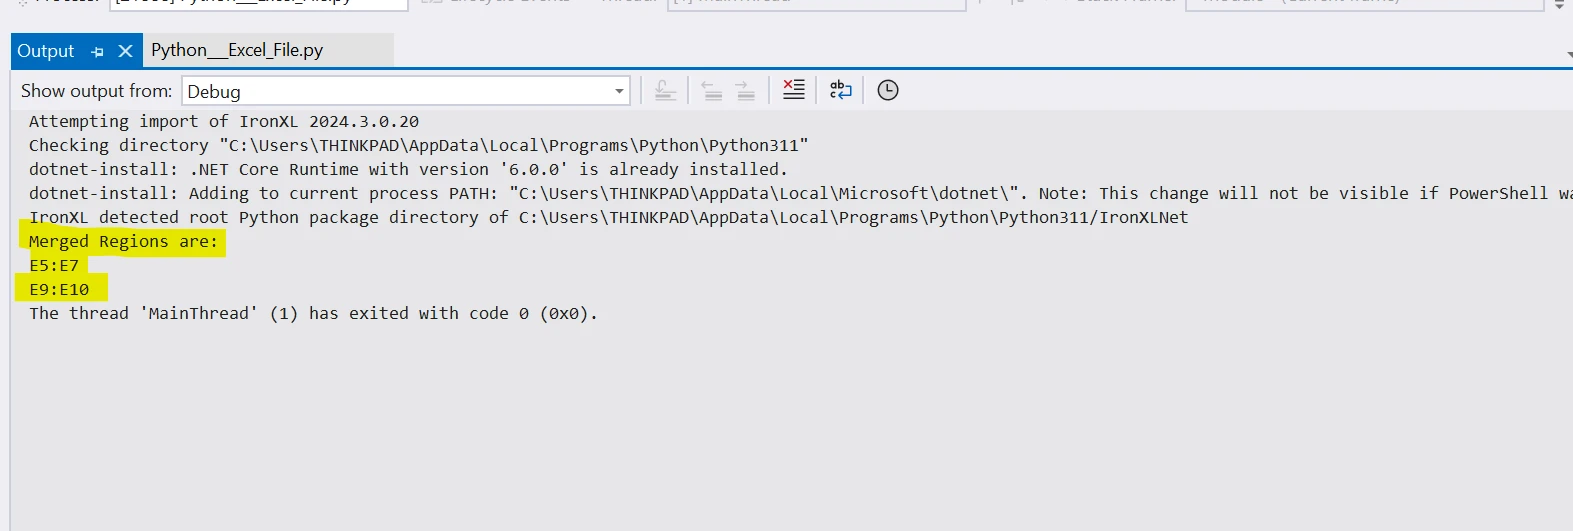This screenshot has width=1573, height=531.
Task: Open the Debug output source dropdown
Action: pyautogui.click(x=619, y=91)
